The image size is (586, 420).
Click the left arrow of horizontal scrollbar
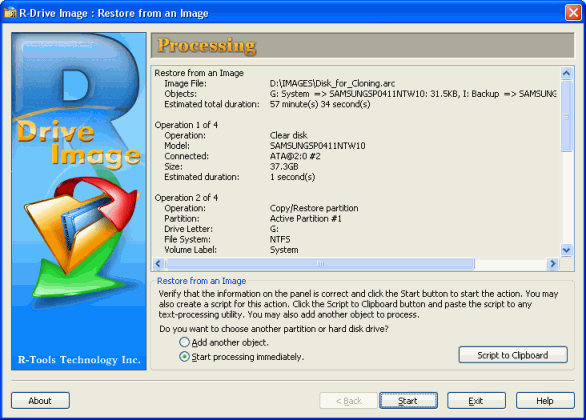pyautogui.click(x=158, y=264)
